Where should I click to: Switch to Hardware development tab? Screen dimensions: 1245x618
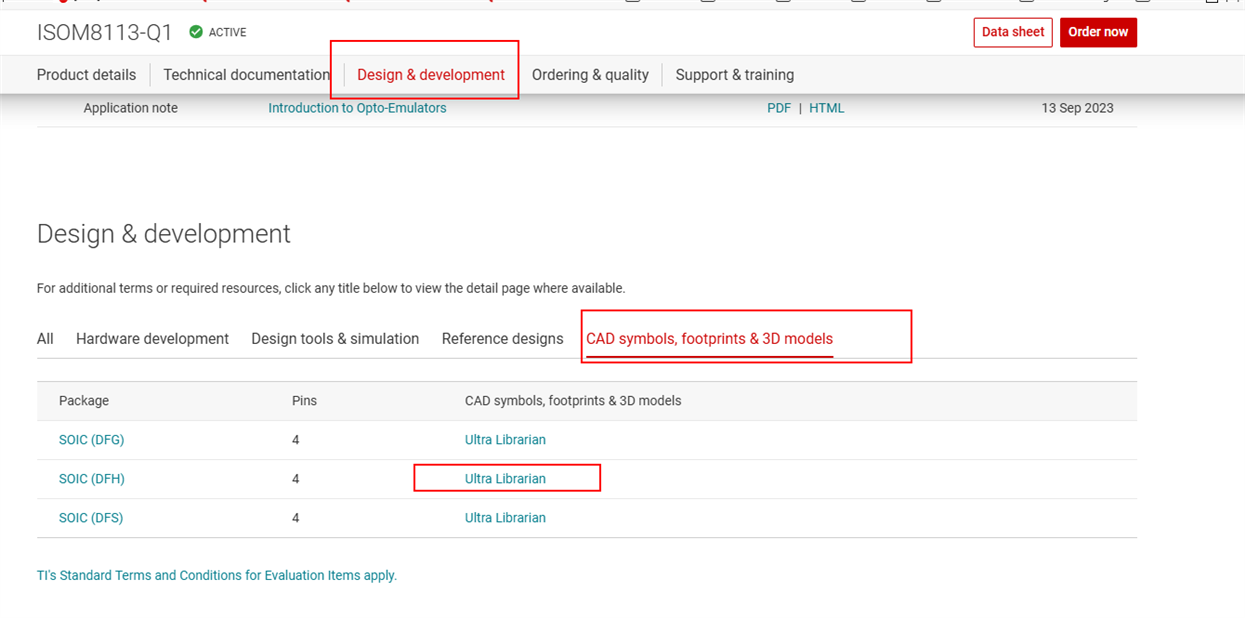(152, 339)
